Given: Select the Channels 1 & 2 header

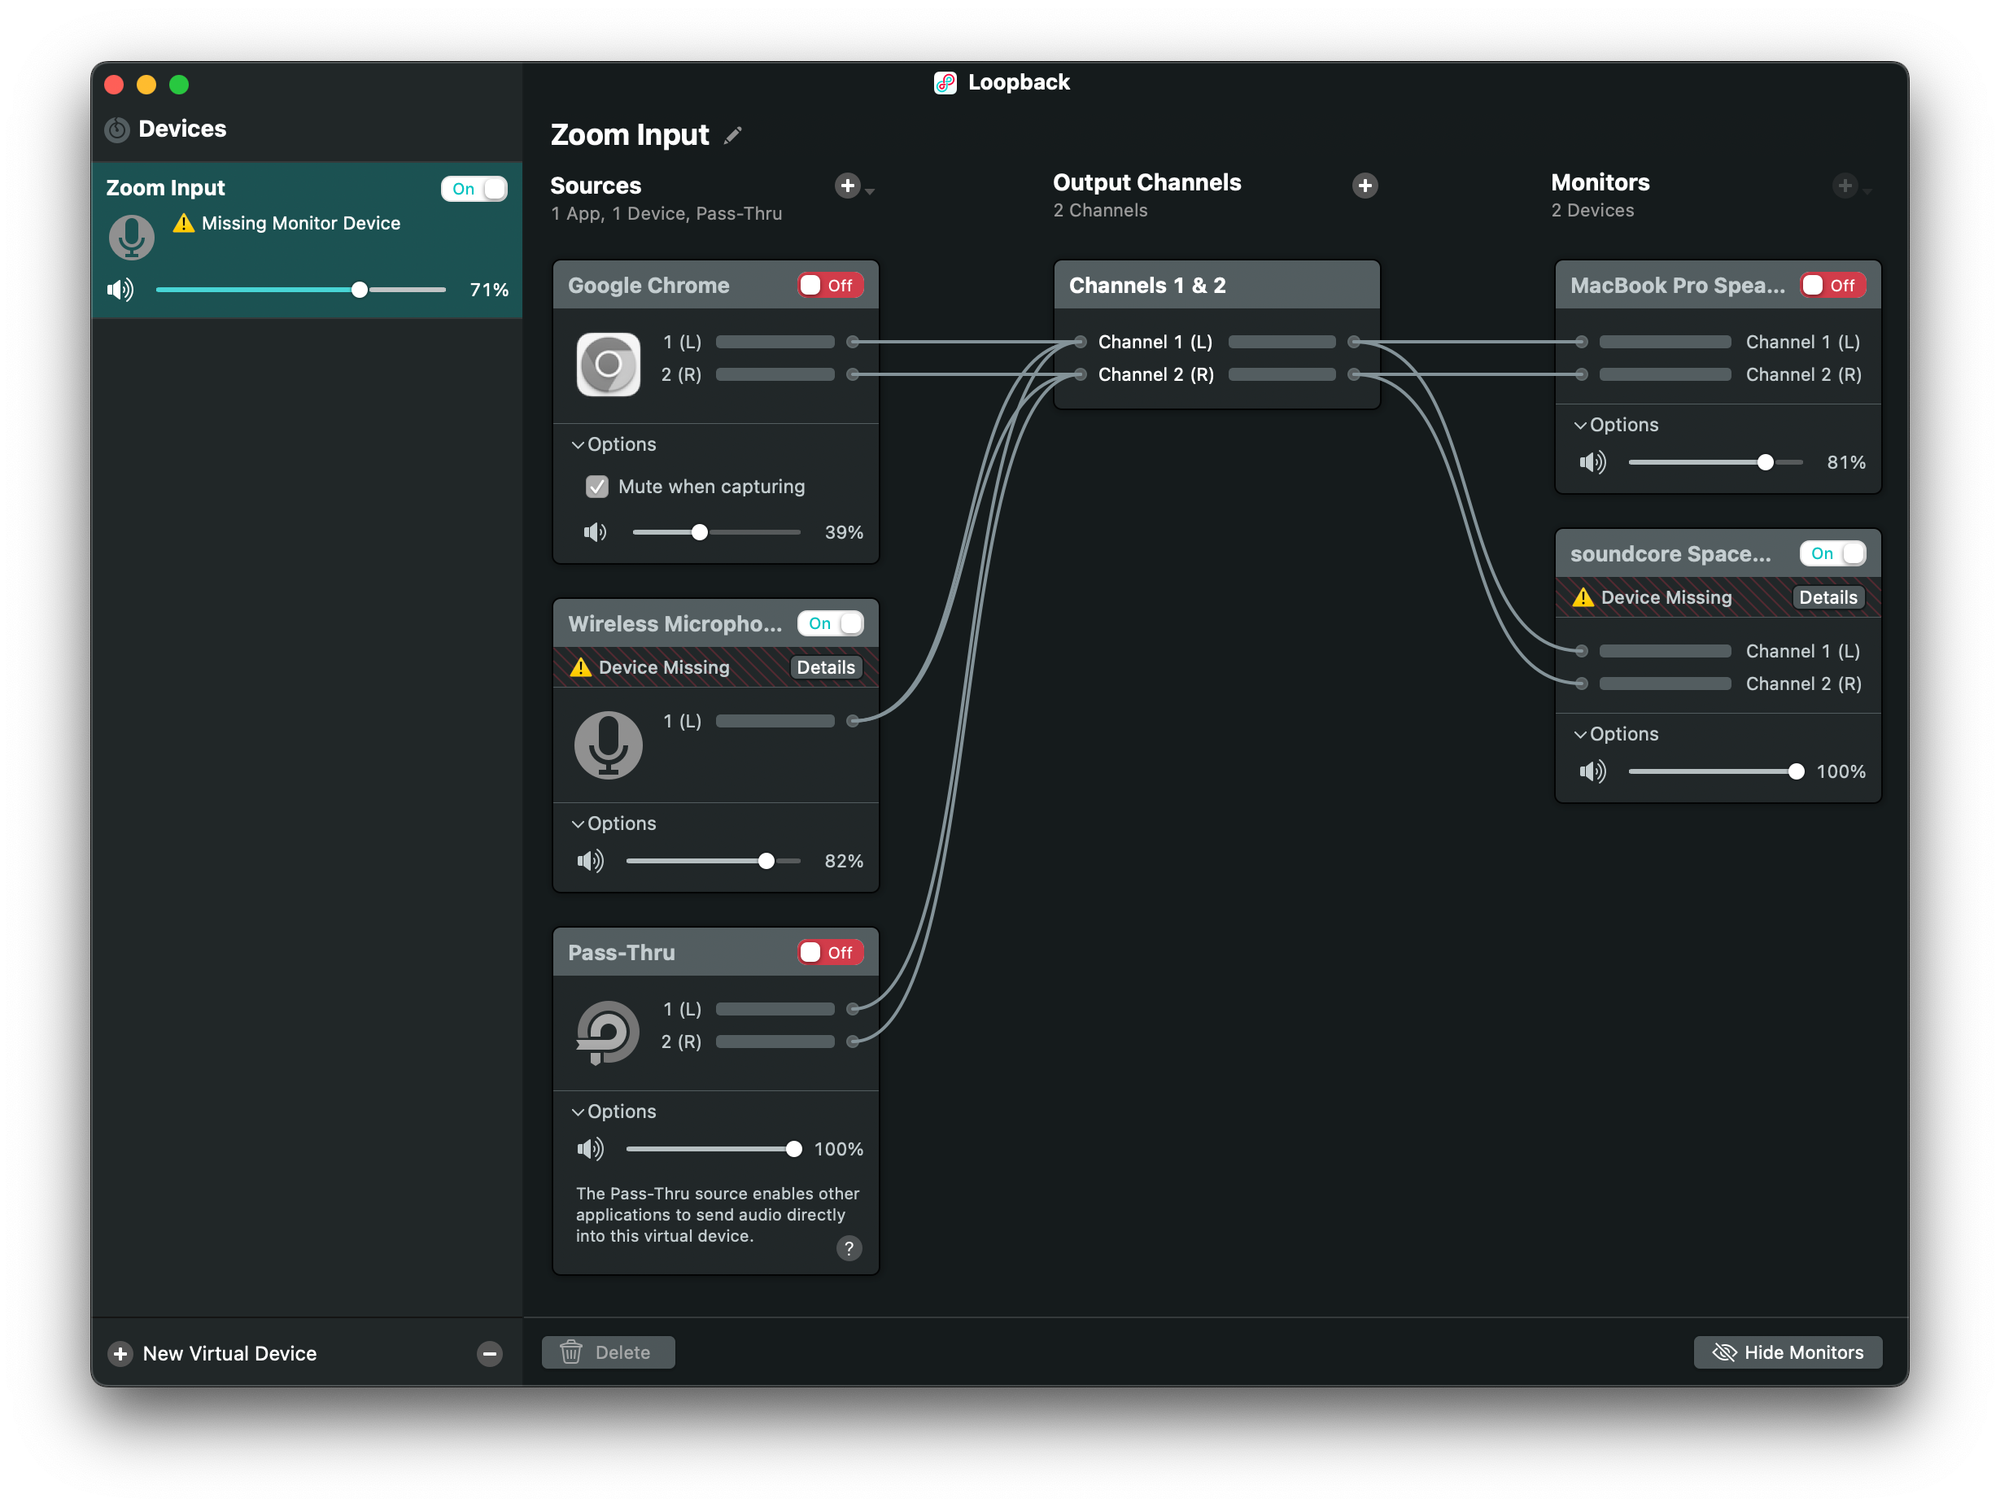Looking at the screenshot, I should point(1217,285).
